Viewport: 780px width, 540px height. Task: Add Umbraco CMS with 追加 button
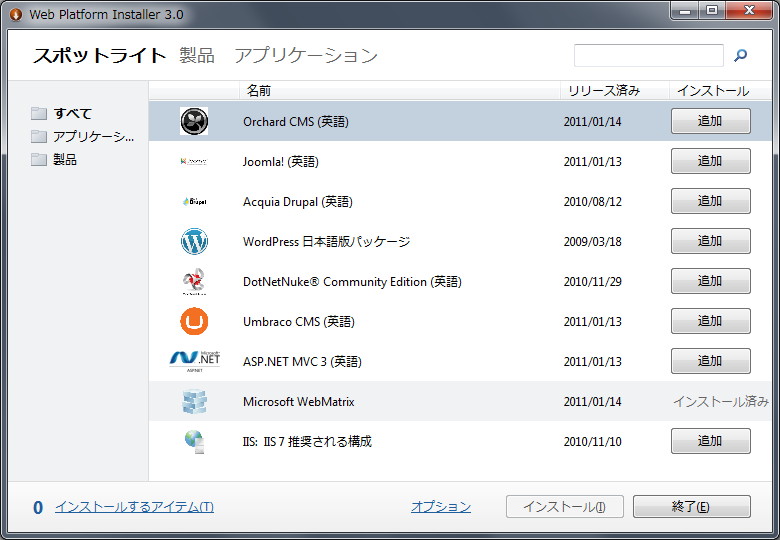(x=710, y=321)
